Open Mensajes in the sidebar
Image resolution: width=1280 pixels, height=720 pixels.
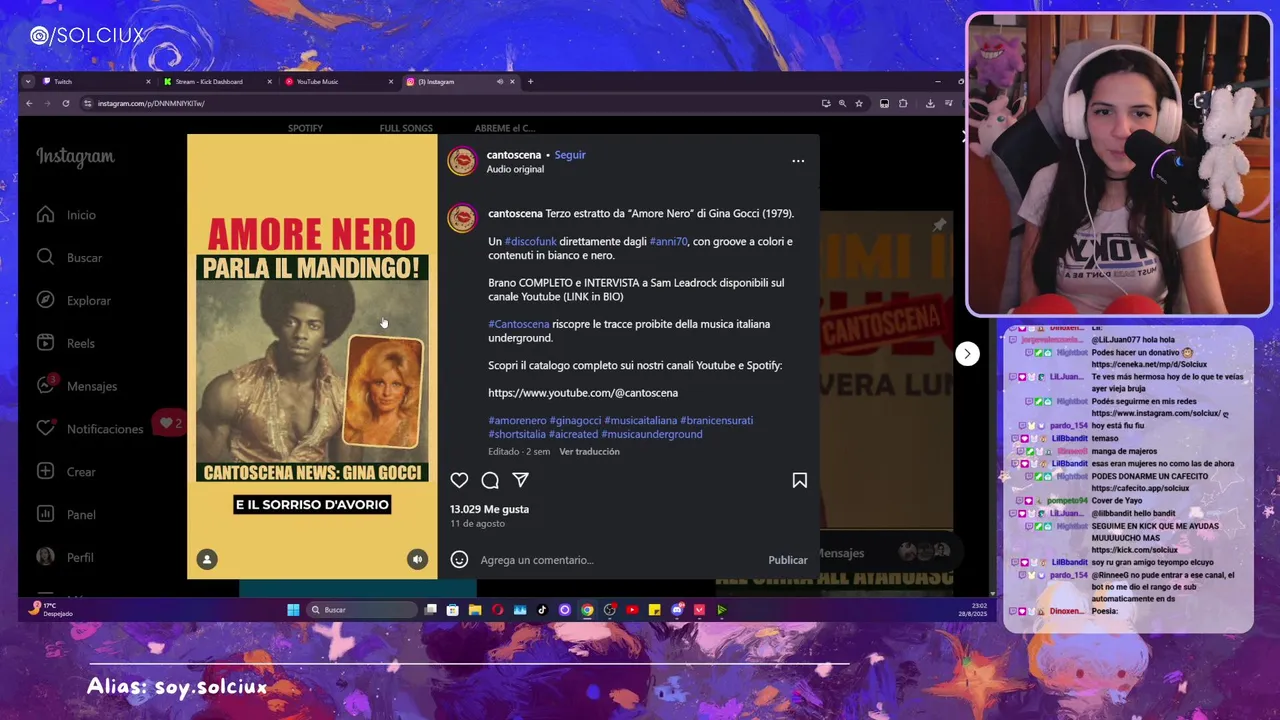pyautogui.click(x=76, y=386)
